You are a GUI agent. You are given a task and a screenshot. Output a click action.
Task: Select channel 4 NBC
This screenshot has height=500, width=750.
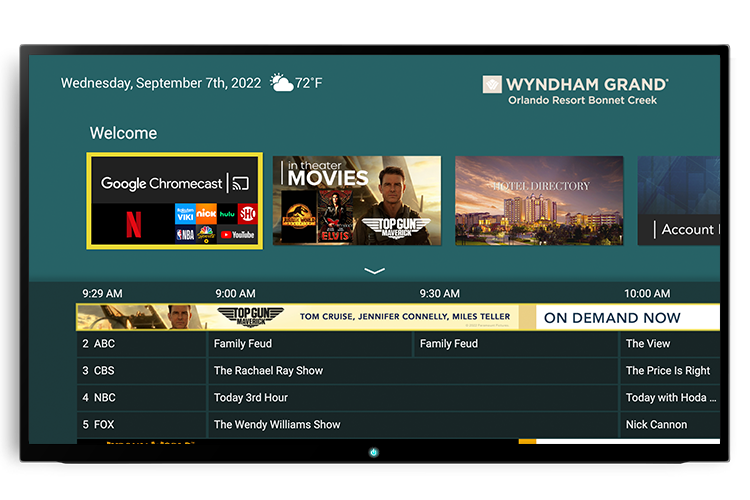[141, 398]
